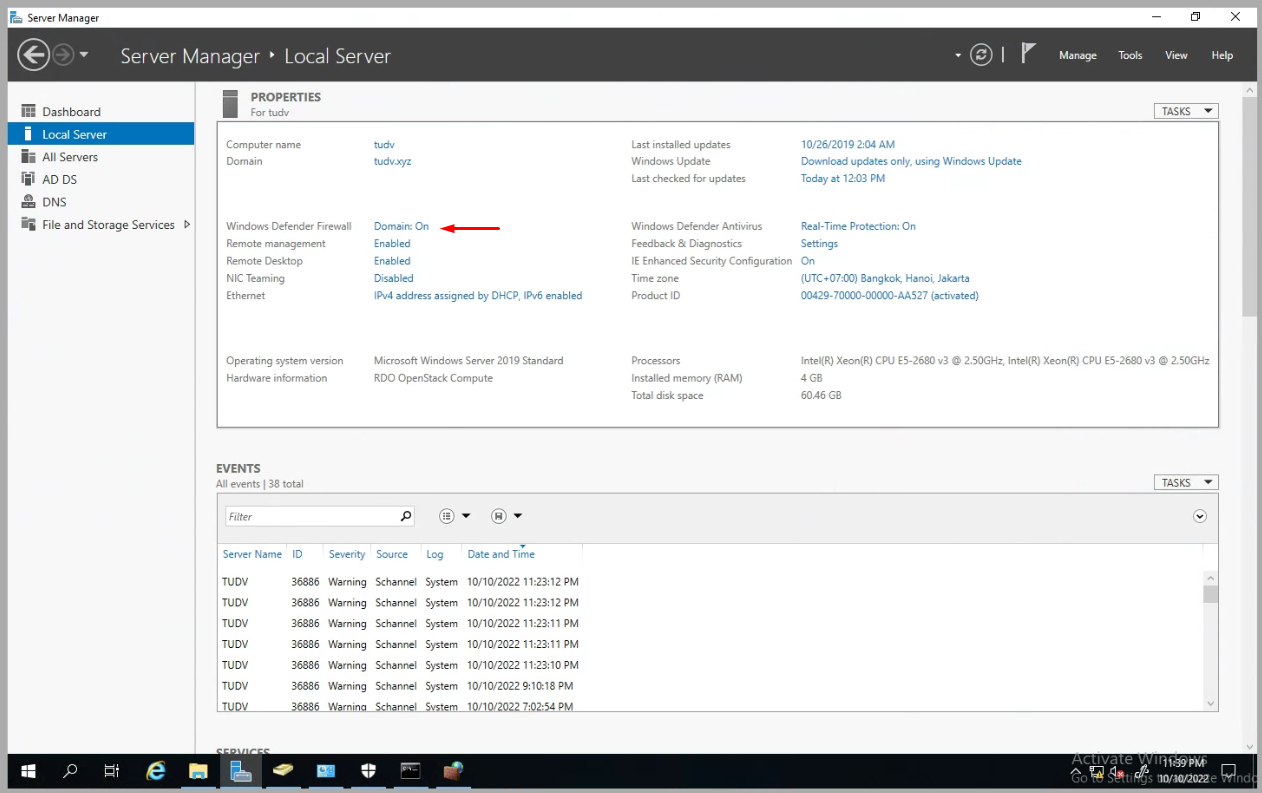Open the Tools menu

(x=1130, y=55)
